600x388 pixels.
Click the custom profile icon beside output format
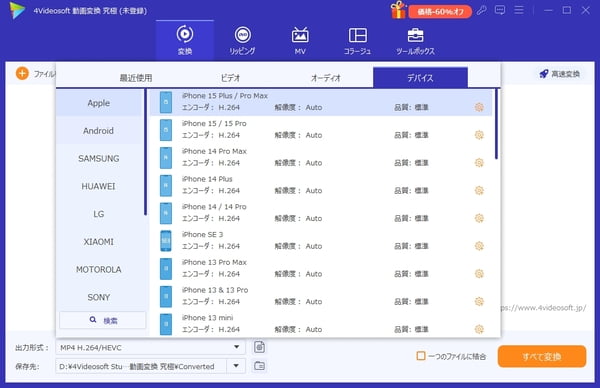[x=259, y=347]
